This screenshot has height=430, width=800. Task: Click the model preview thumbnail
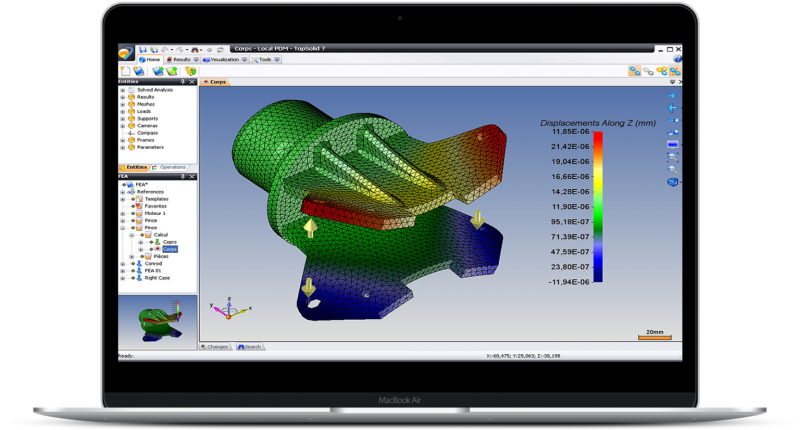(158, 322)
